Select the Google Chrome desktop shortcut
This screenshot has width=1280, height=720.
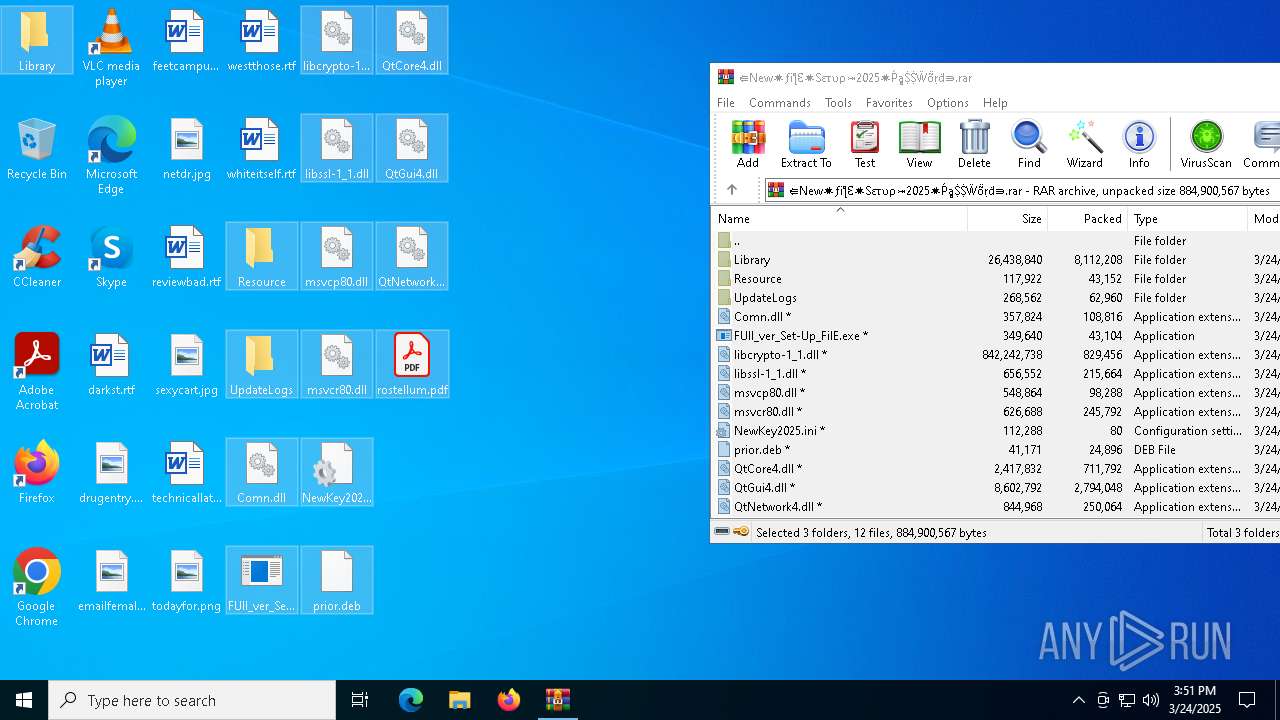coord(37,587)
